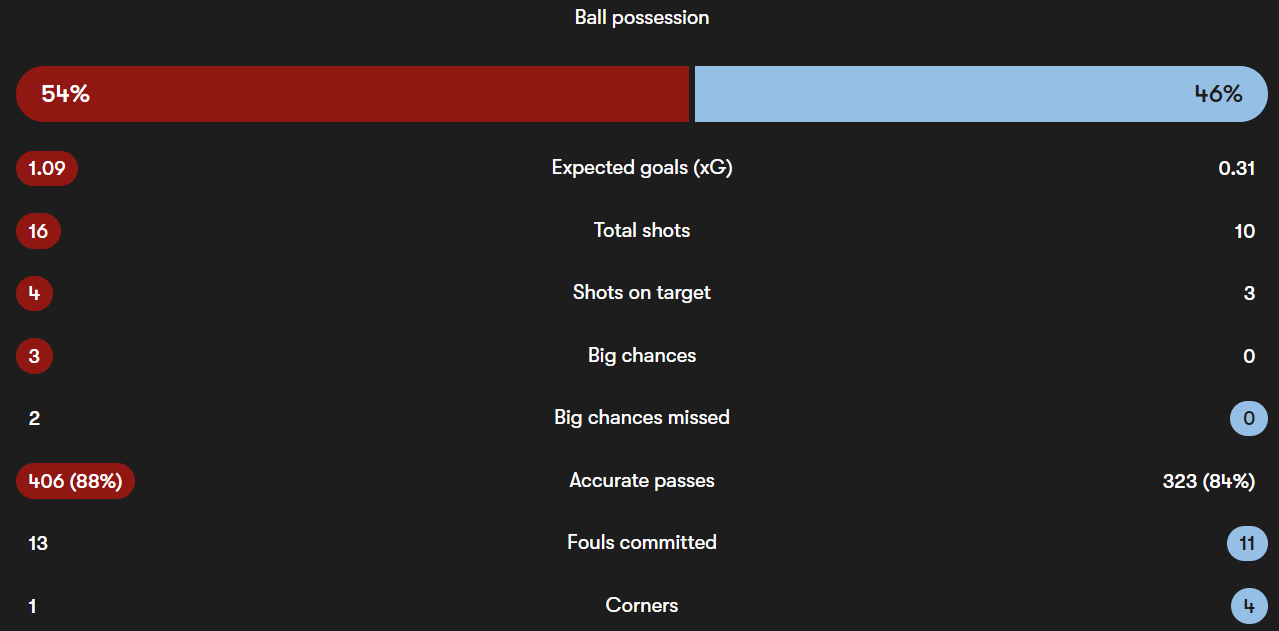Select the Ball possession heading
Viewport: 1279px width, 631px height.
[642, 17]
